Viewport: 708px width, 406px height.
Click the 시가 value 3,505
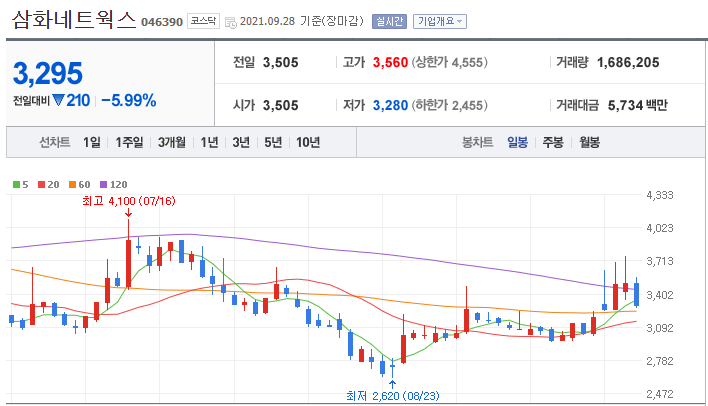(x=280, y=105)
